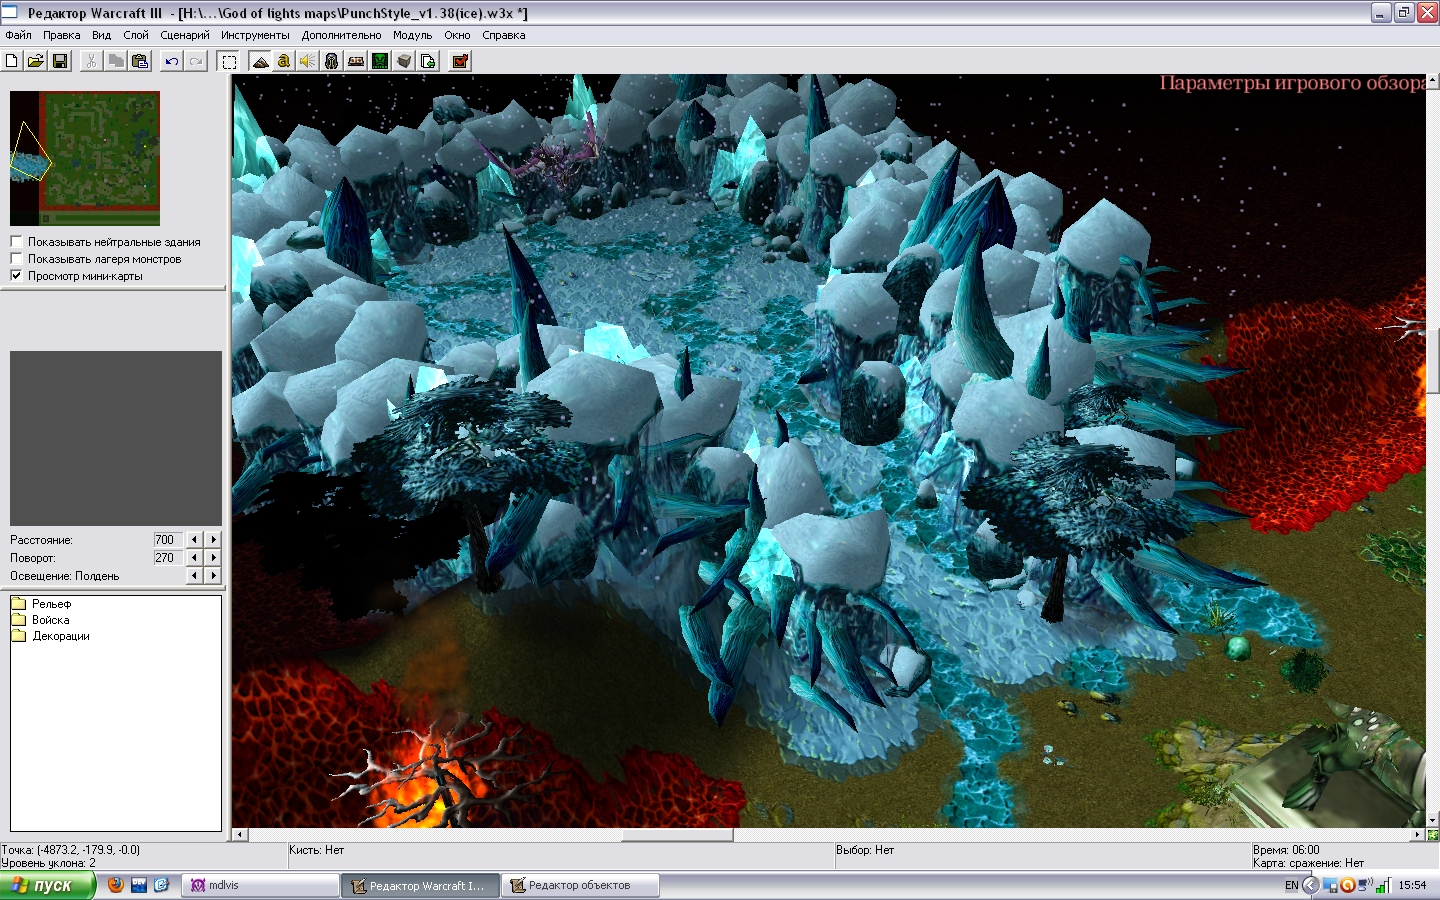
Task: Open the Сценарий menu
Action: (x=185, y=35)
